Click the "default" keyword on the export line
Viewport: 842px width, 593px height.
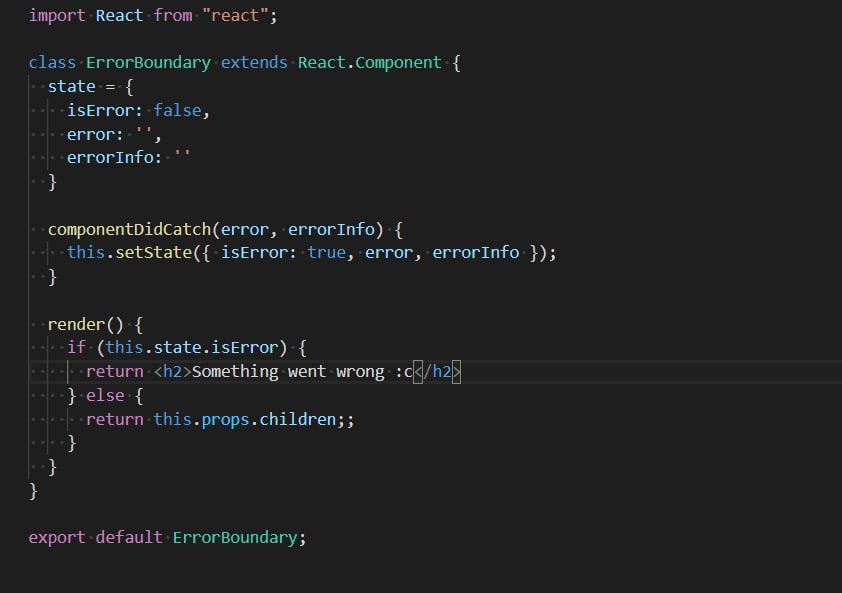tap(129, 538)
